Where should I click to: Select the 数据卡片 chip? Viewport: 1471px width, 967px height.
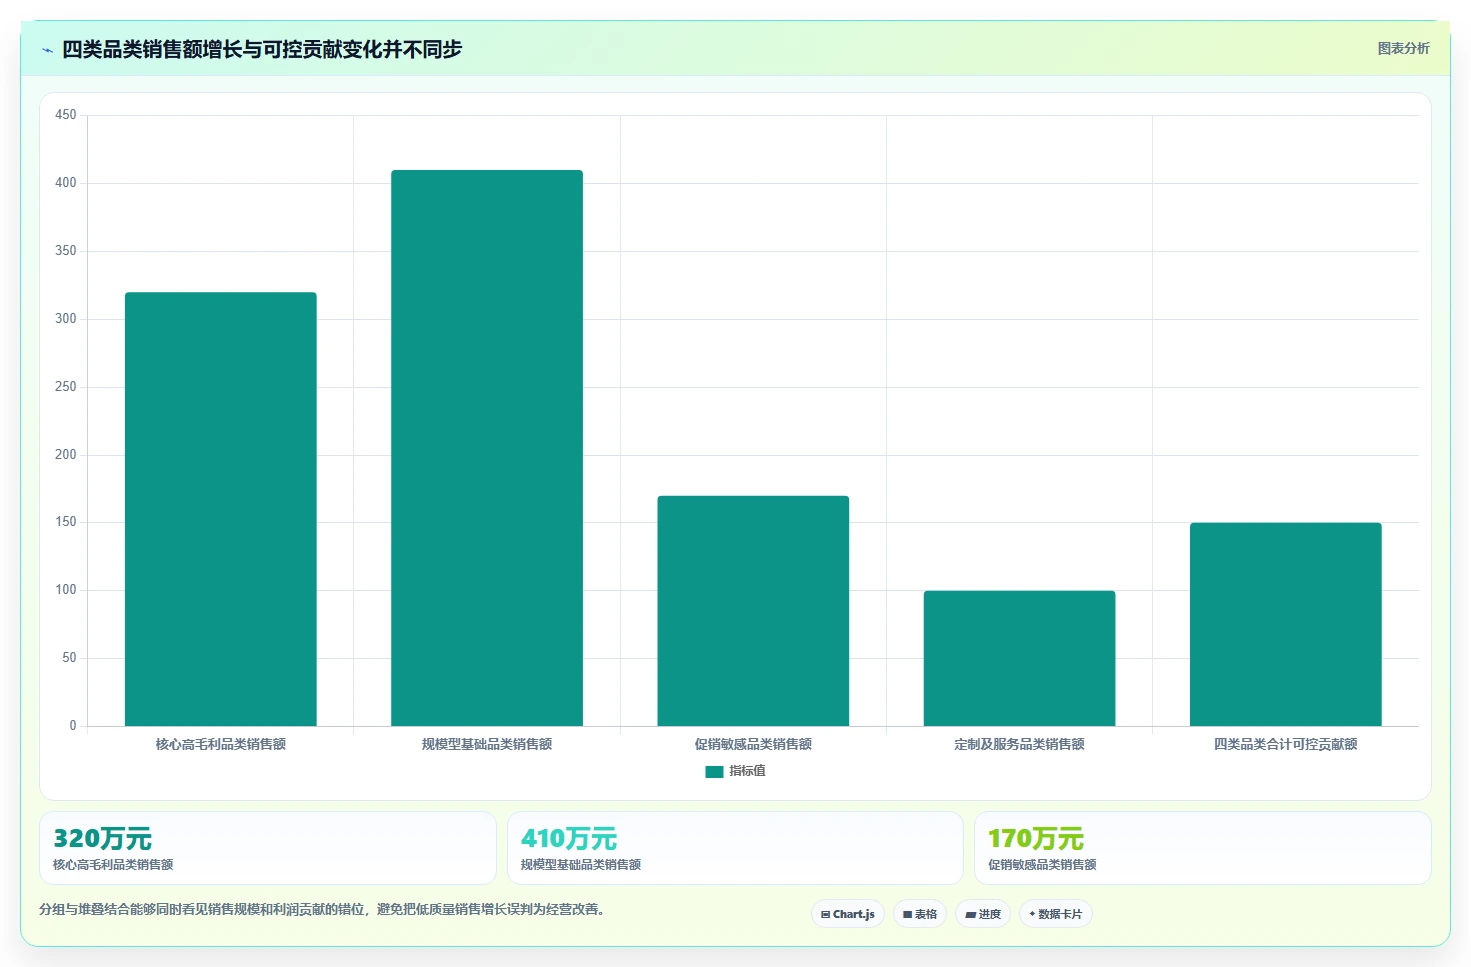(1055, 914)
